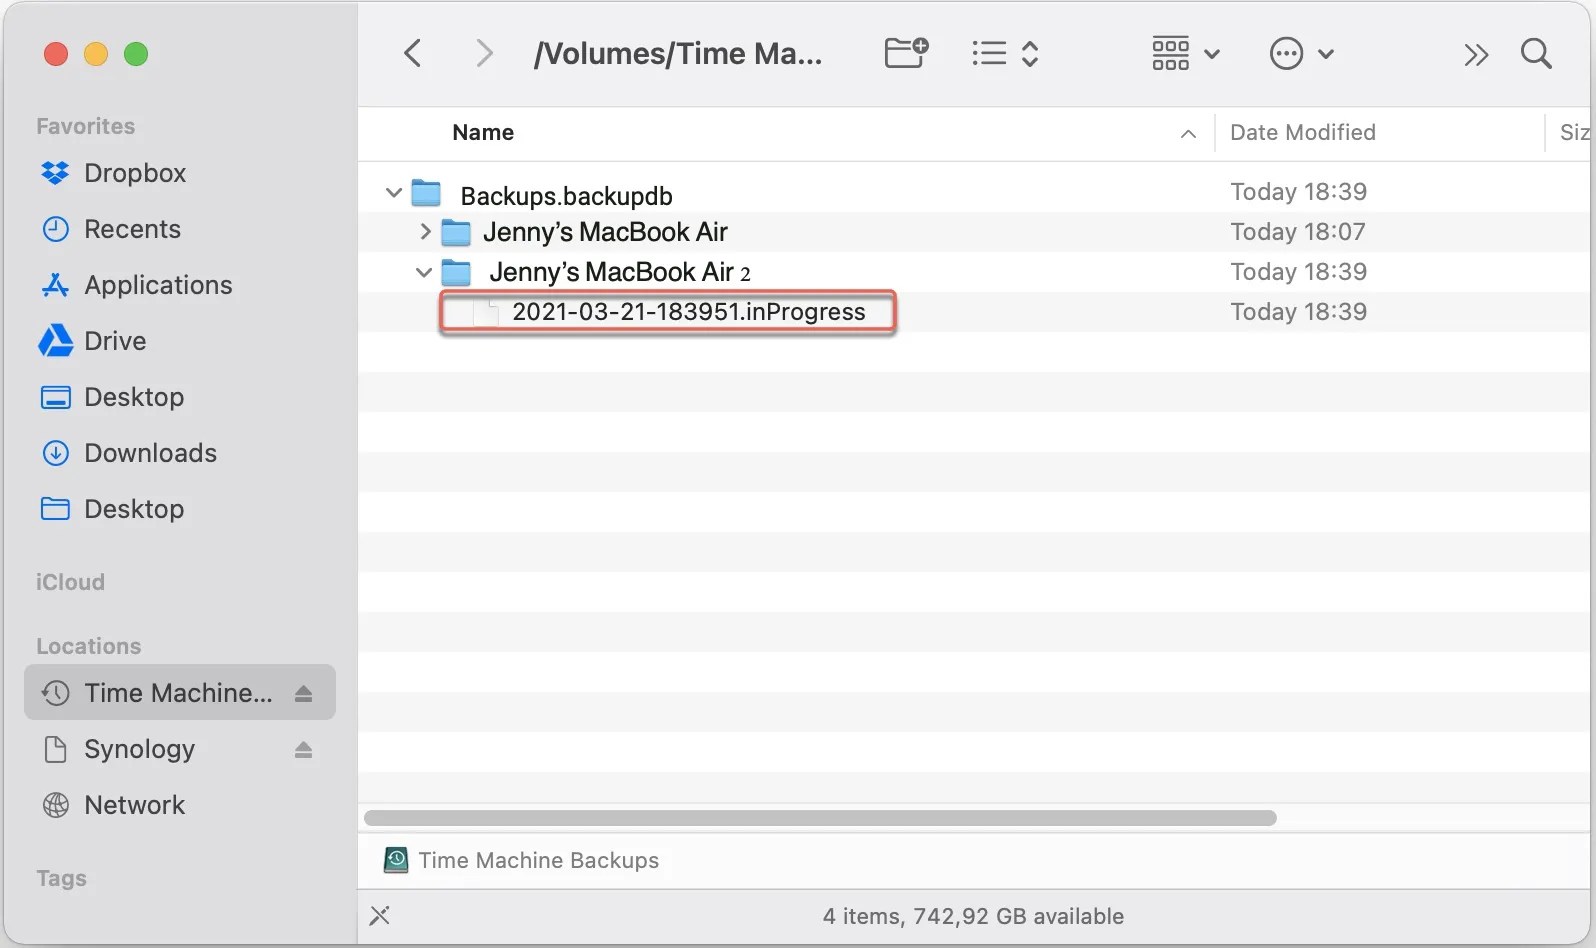Collapse the Backups.backupdb folder
The image size is (1596, 948).
point(393,192)
